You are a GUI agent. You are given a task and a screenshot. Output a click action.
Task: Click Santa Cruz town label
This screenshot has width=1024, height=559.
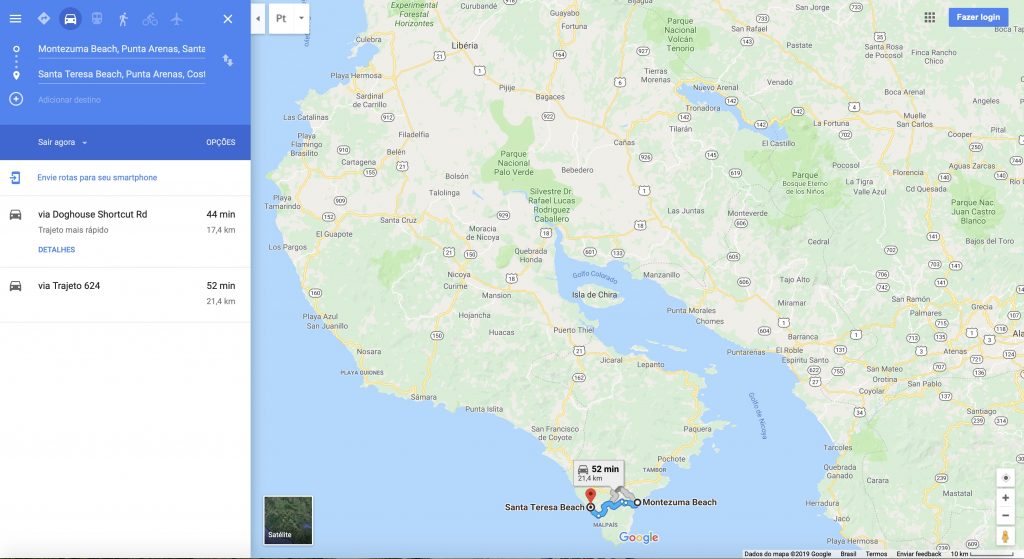[x=398, y=220]
